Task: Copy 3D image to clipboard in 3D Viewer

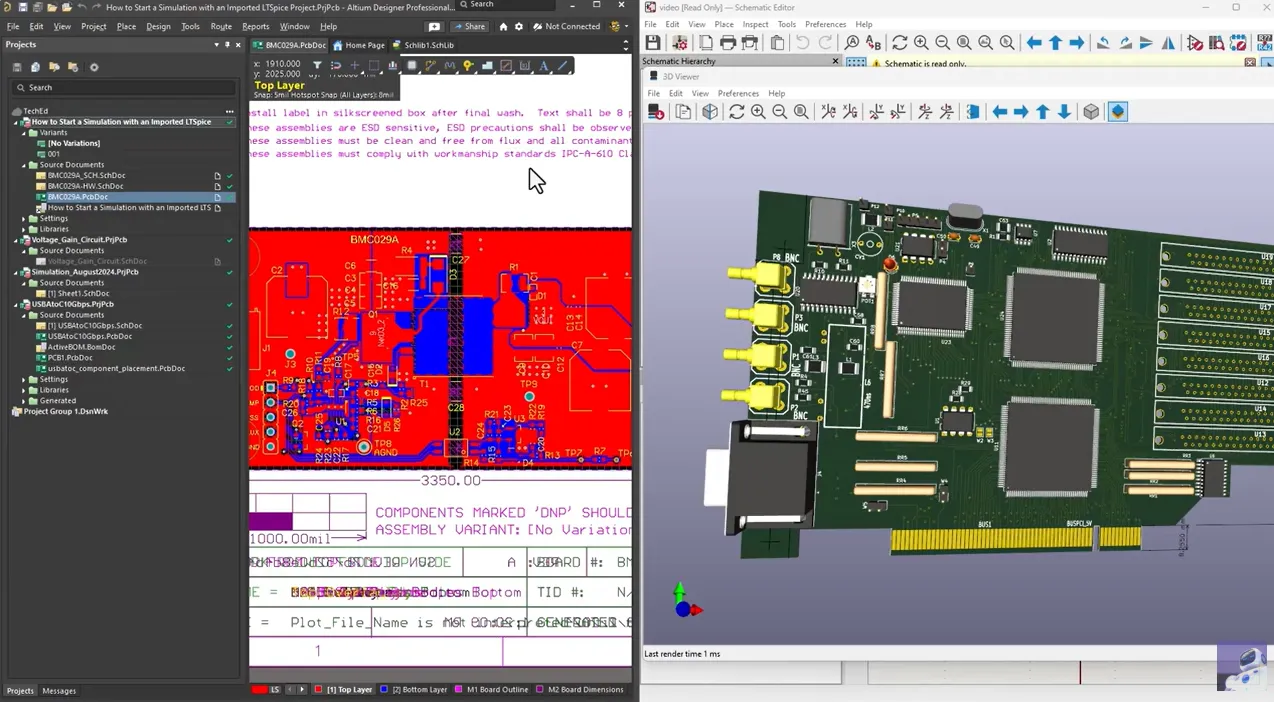Action: pyautogui.click(x=683, y=112)
